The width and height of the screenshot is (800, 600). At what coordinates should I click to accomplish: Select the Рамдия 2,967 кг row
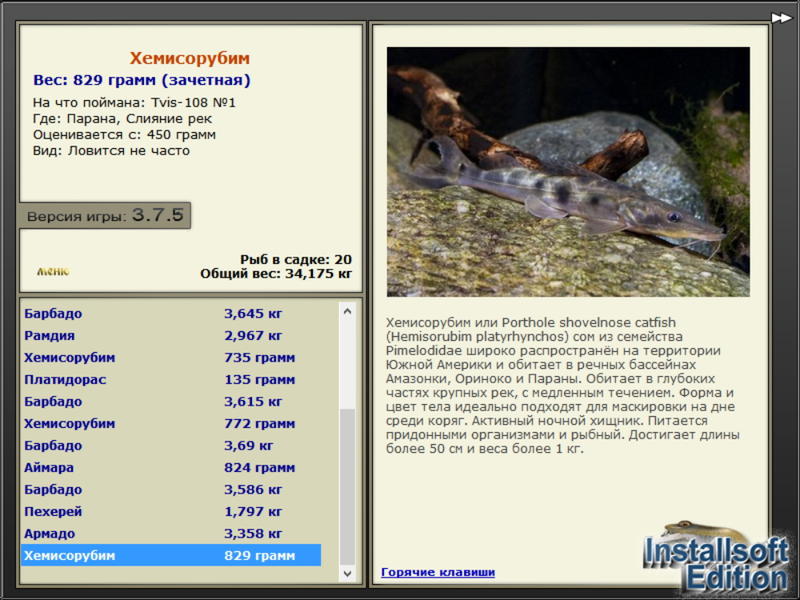171,335
